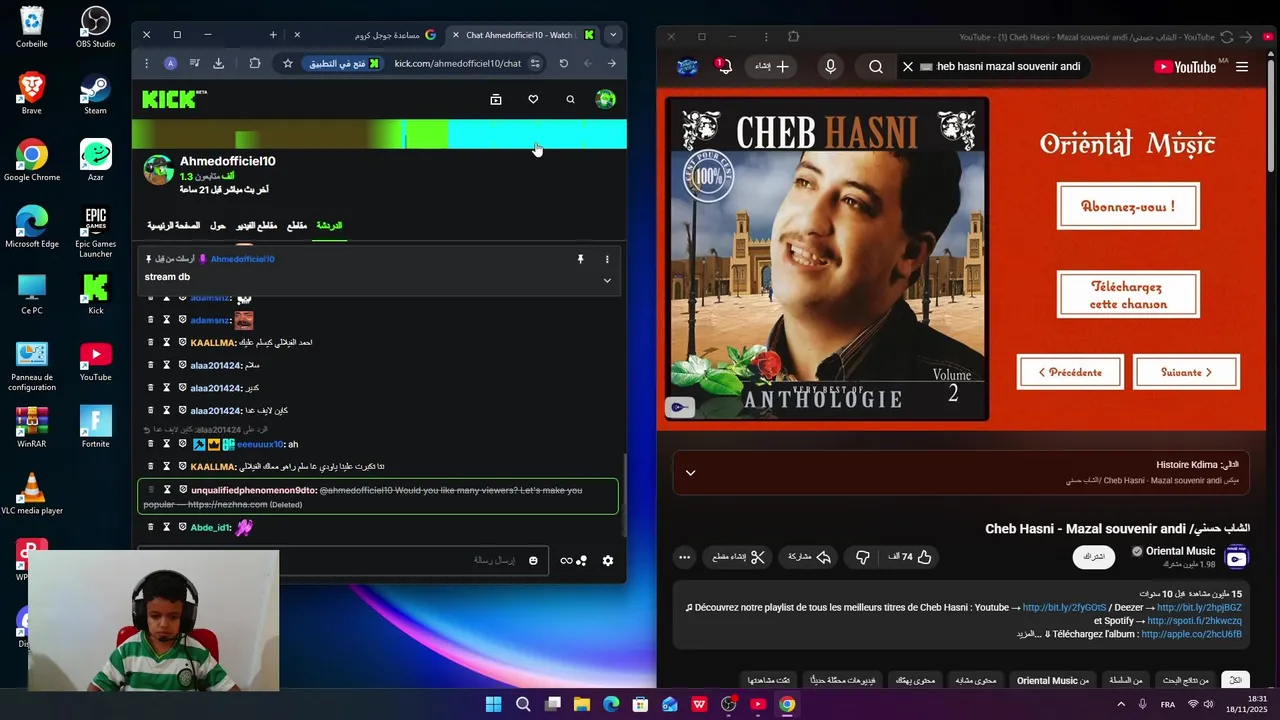
Task: Like the Cheb Hasni video
Action: (x=911, y=557)
